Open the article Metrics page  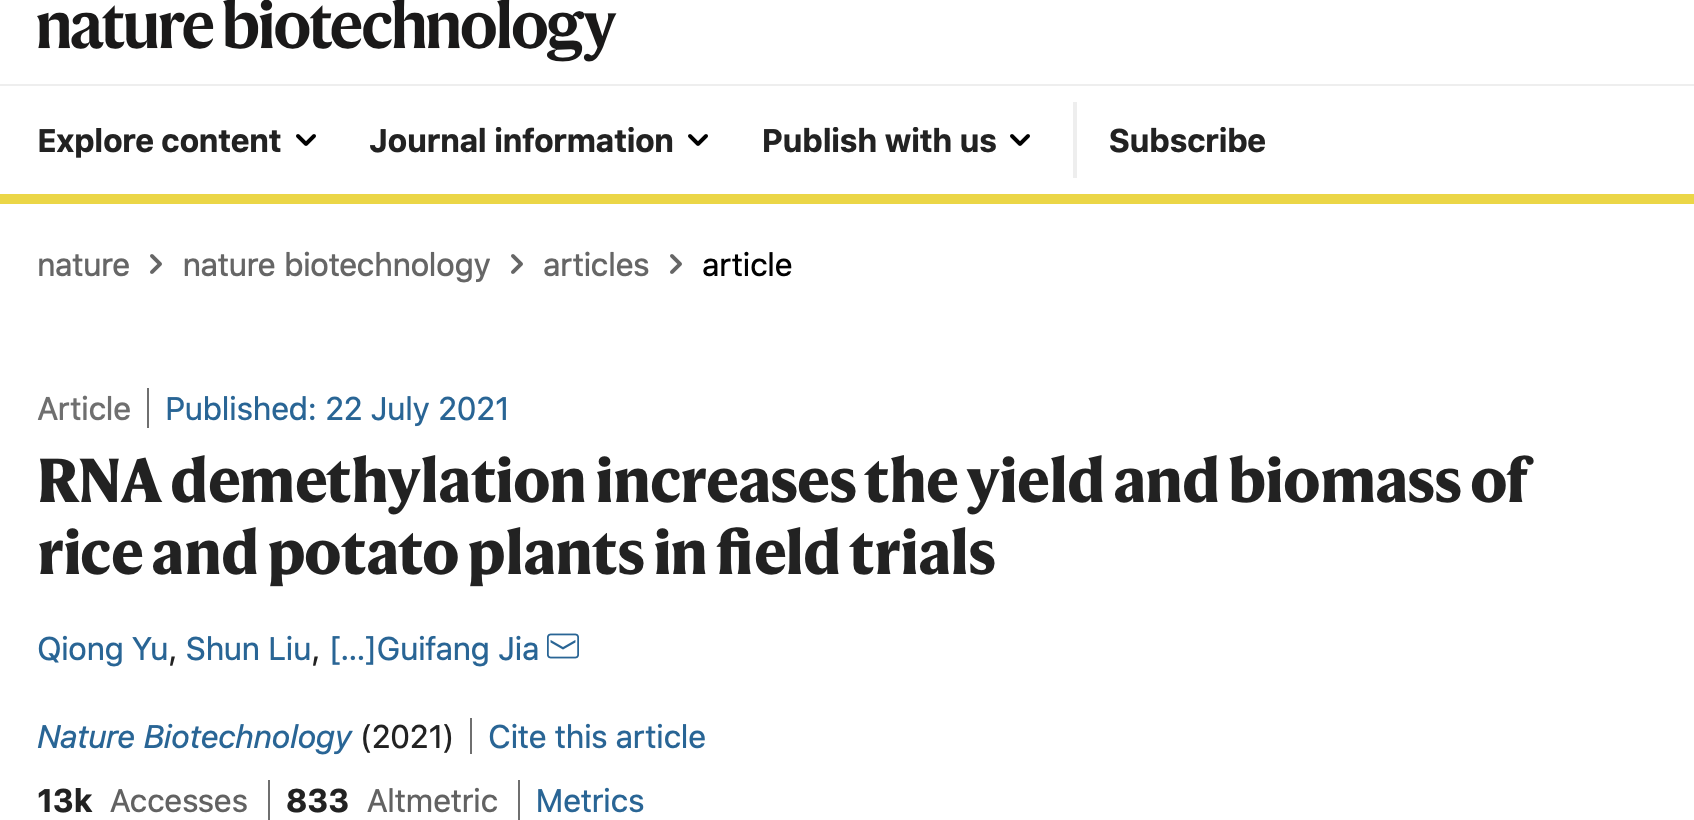pyautogui.click(x=589, y=801)
